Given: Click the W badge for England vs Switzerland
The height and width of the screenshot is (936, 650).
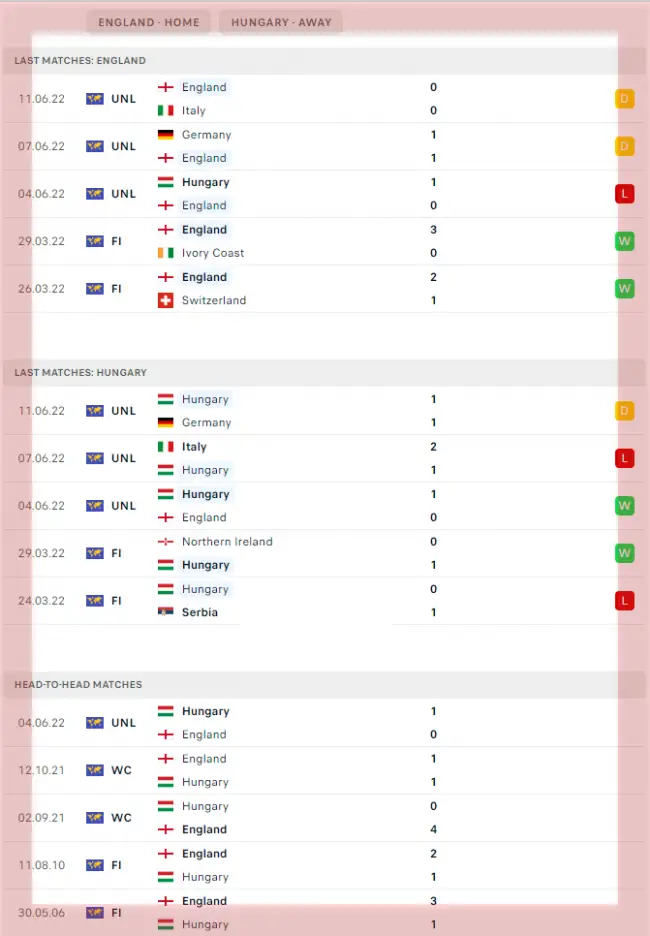Looking at the screenshot, I should (625, 289).
